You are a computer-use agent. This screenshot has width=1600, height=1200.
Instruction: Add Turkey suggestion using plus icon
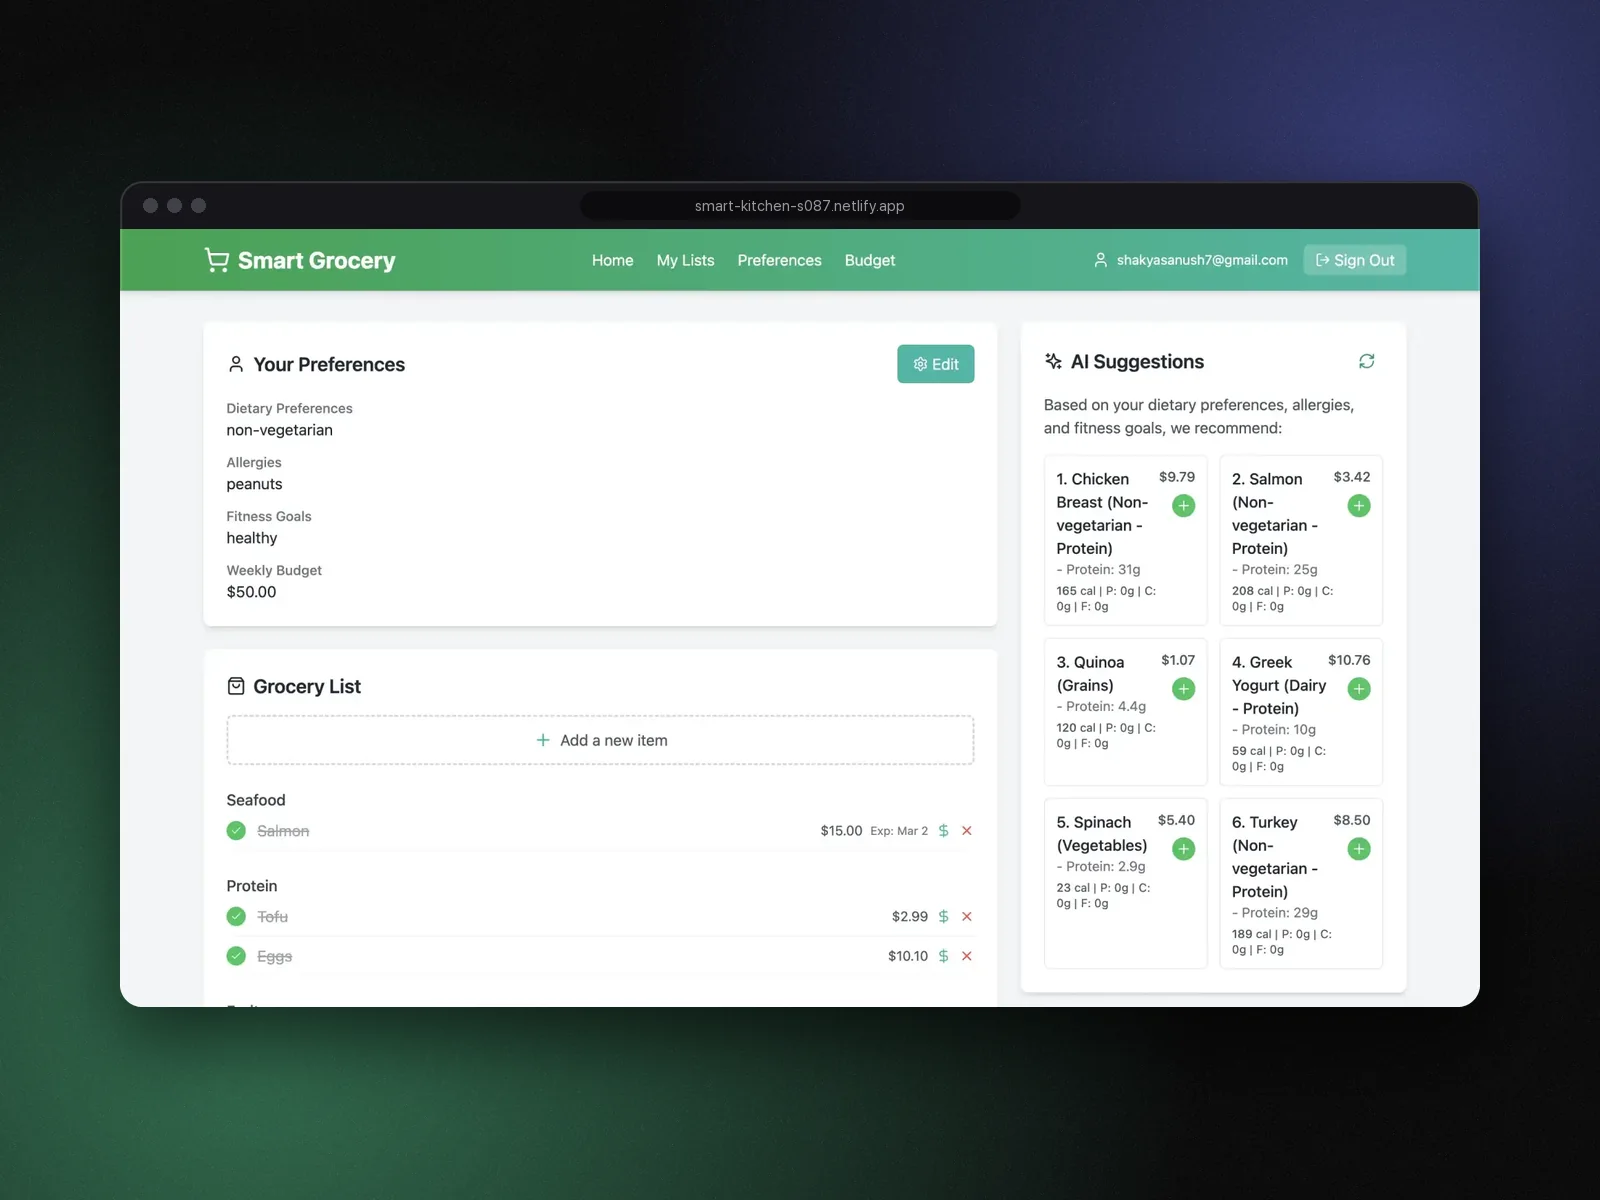(x=1359, y=849)
